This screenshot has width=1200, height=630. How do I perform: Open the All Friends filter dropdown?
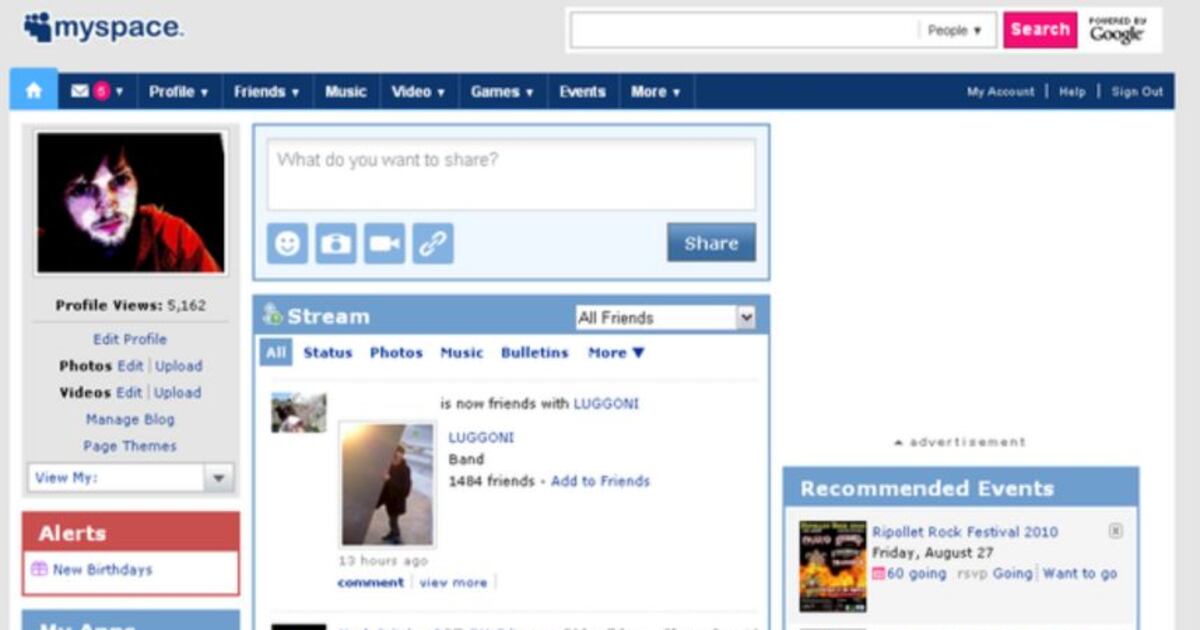tap(747, 316)
